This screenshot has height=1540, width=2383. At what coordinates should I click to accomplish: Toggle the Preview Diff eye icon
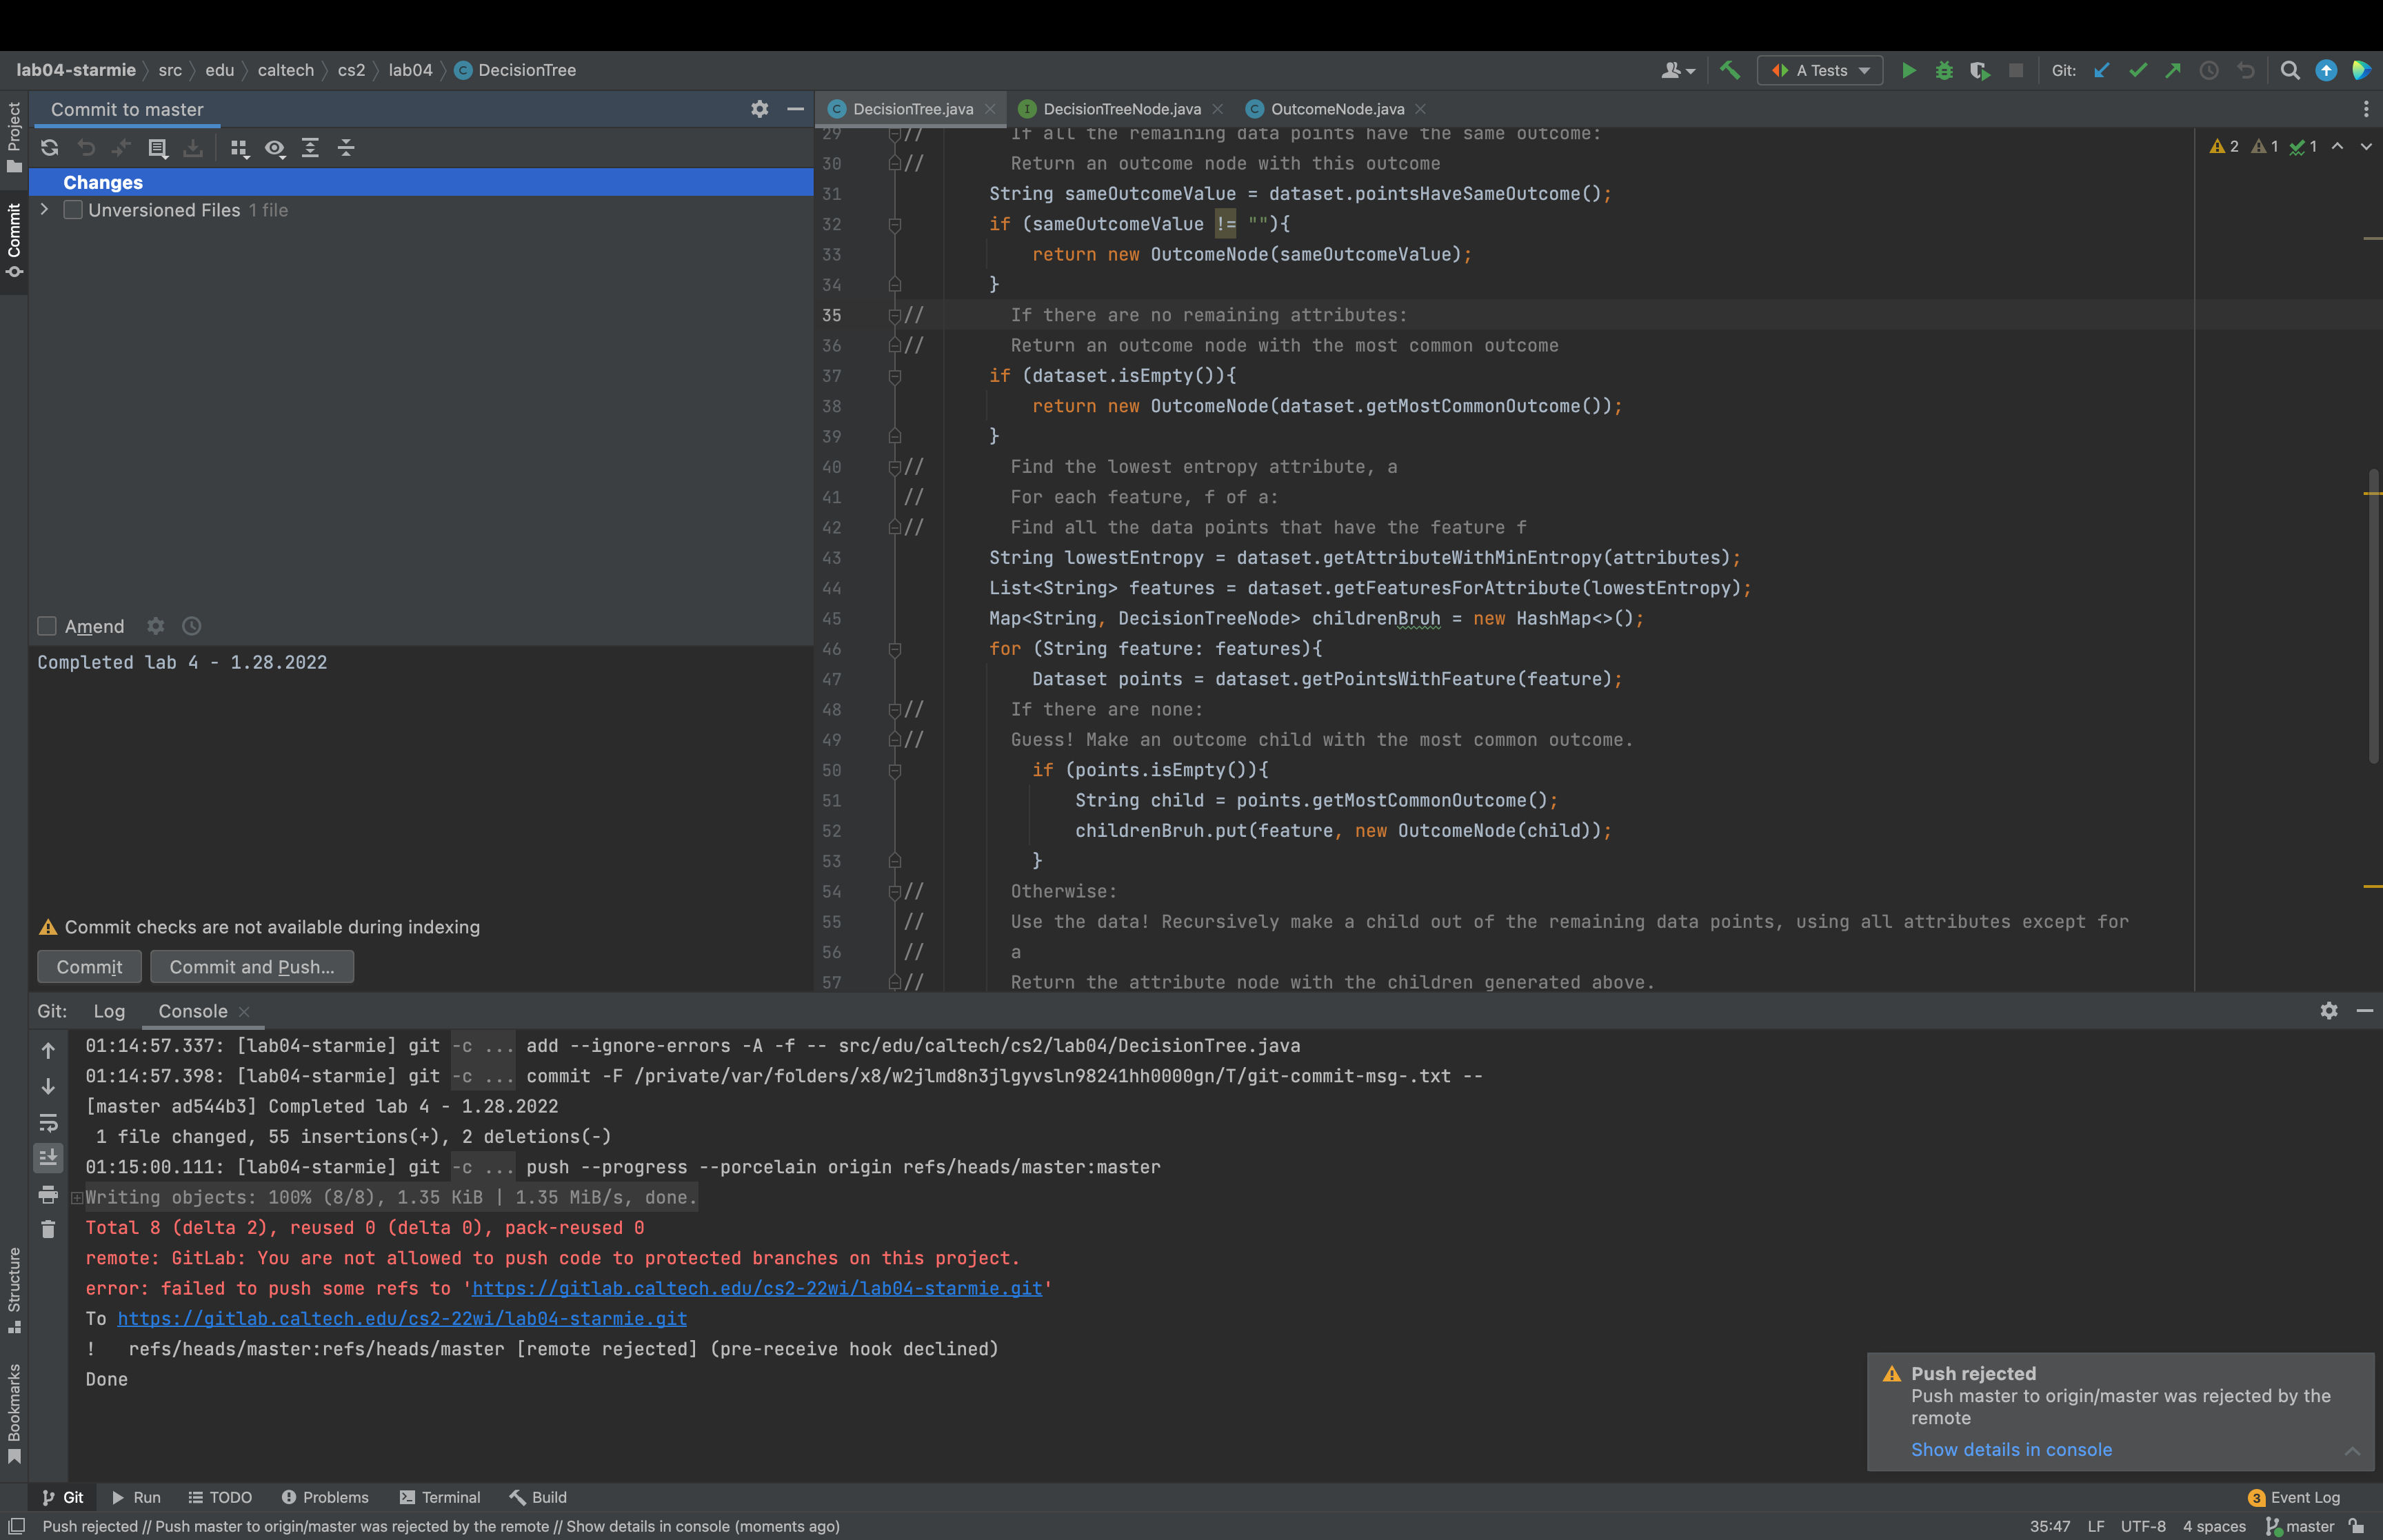point(274,148)
